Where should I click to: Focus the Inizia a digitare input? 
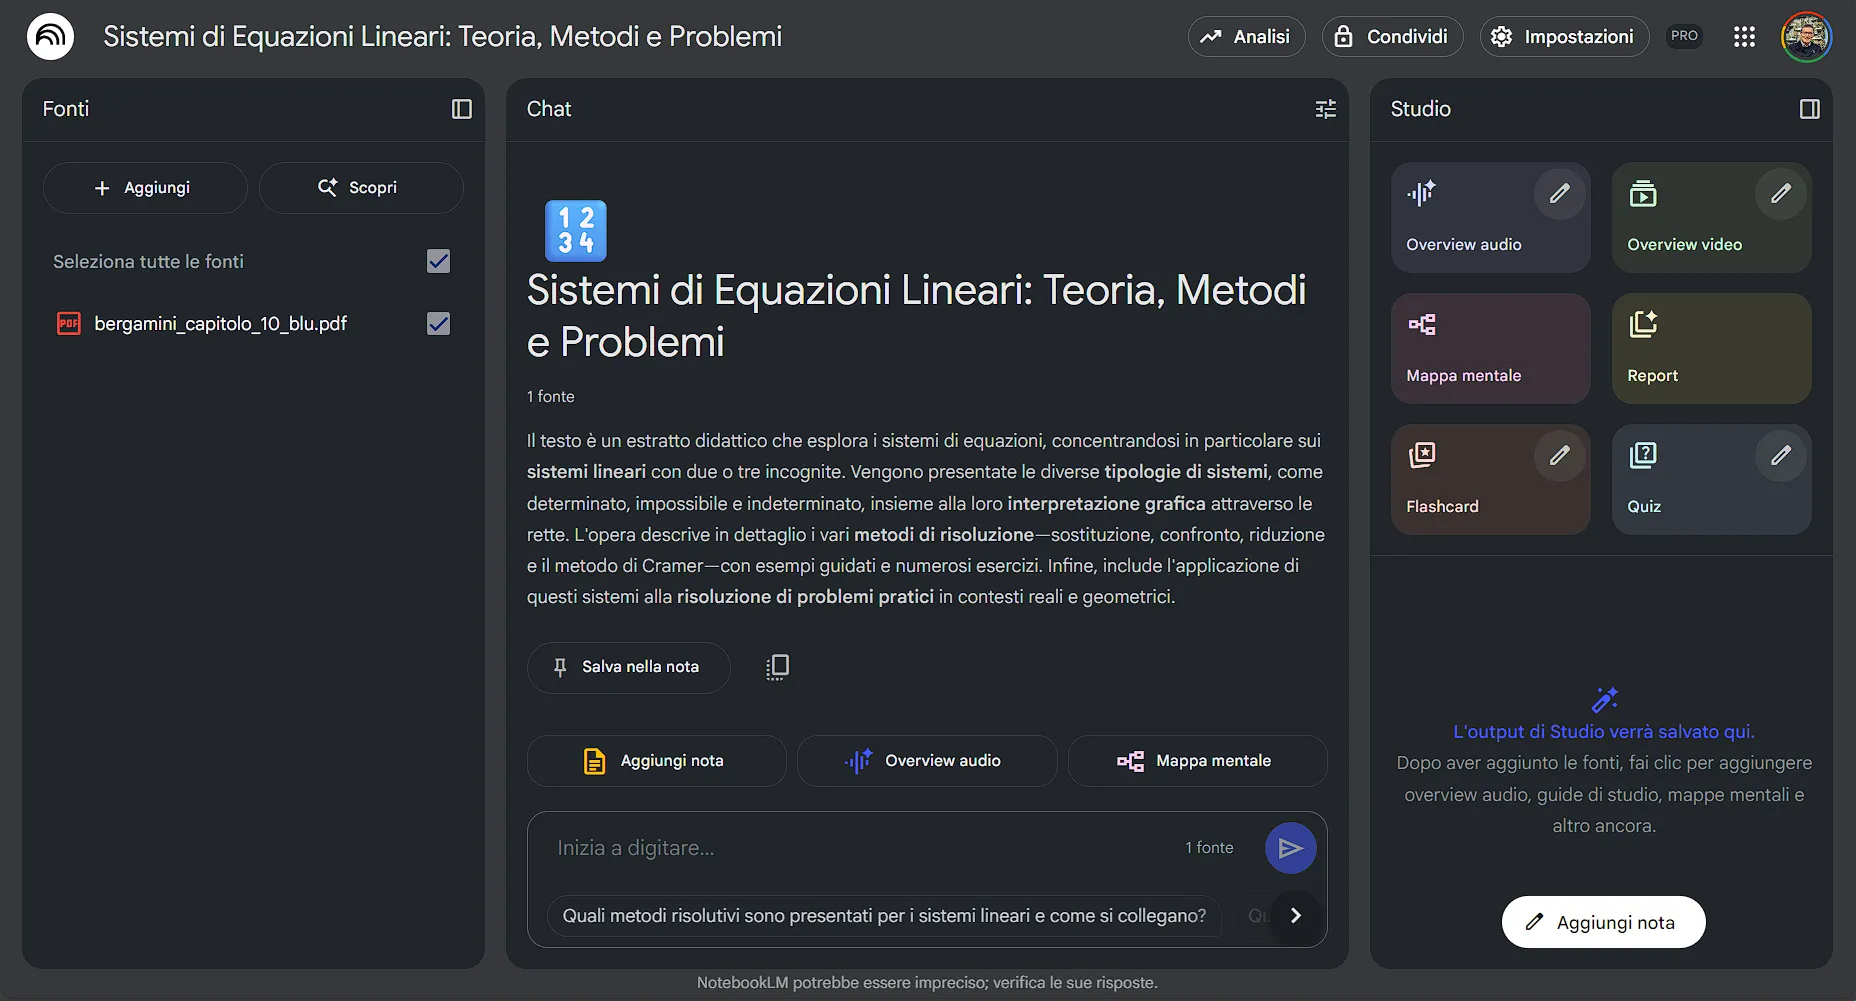point(860,848)
